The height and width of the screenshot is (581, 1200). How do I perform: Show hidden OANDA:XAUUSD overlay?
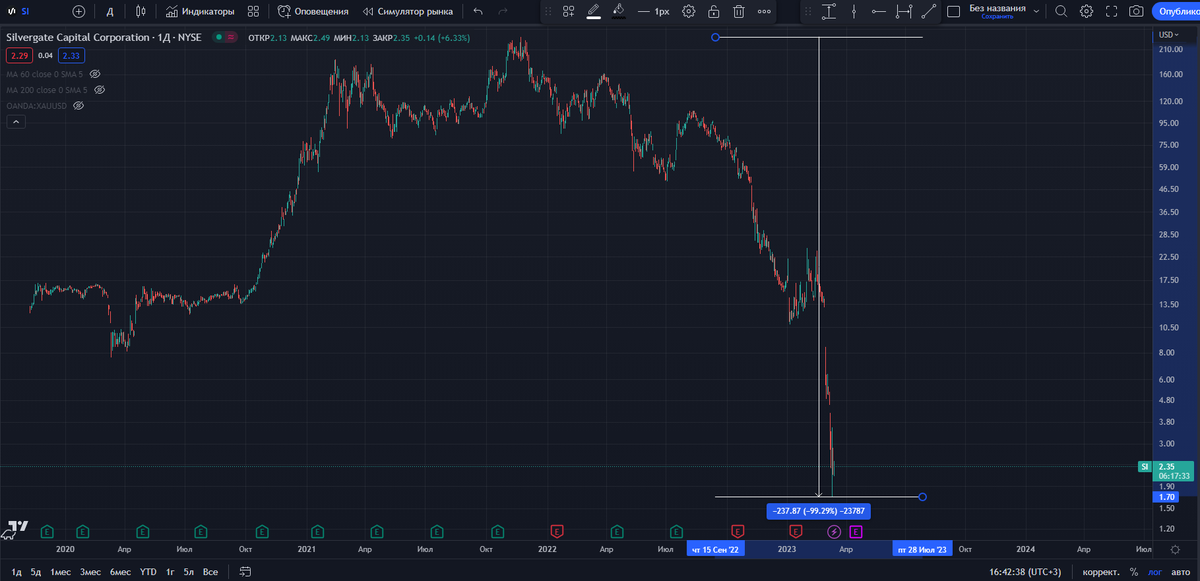point(77,105)
